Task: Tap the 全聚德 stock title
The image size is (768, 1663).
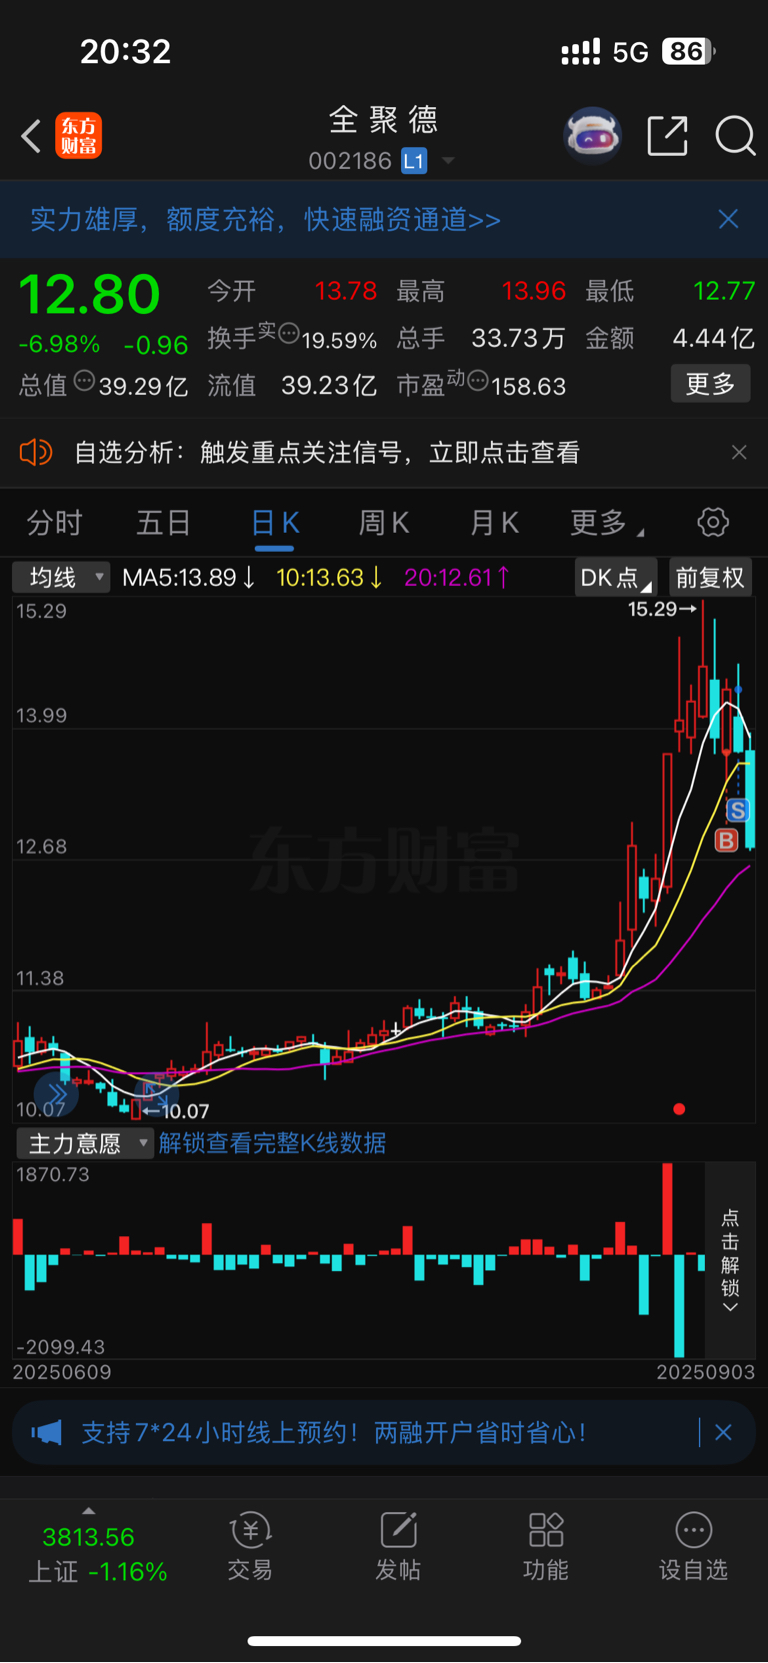Action: [x=384, y=120]
